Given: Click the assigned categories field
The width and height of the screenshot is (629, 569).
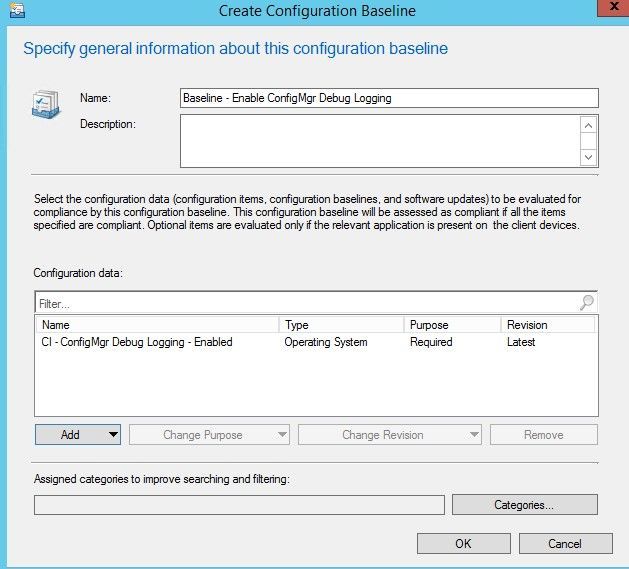Looking at the screenshot, I should click(x=239, y=505).
